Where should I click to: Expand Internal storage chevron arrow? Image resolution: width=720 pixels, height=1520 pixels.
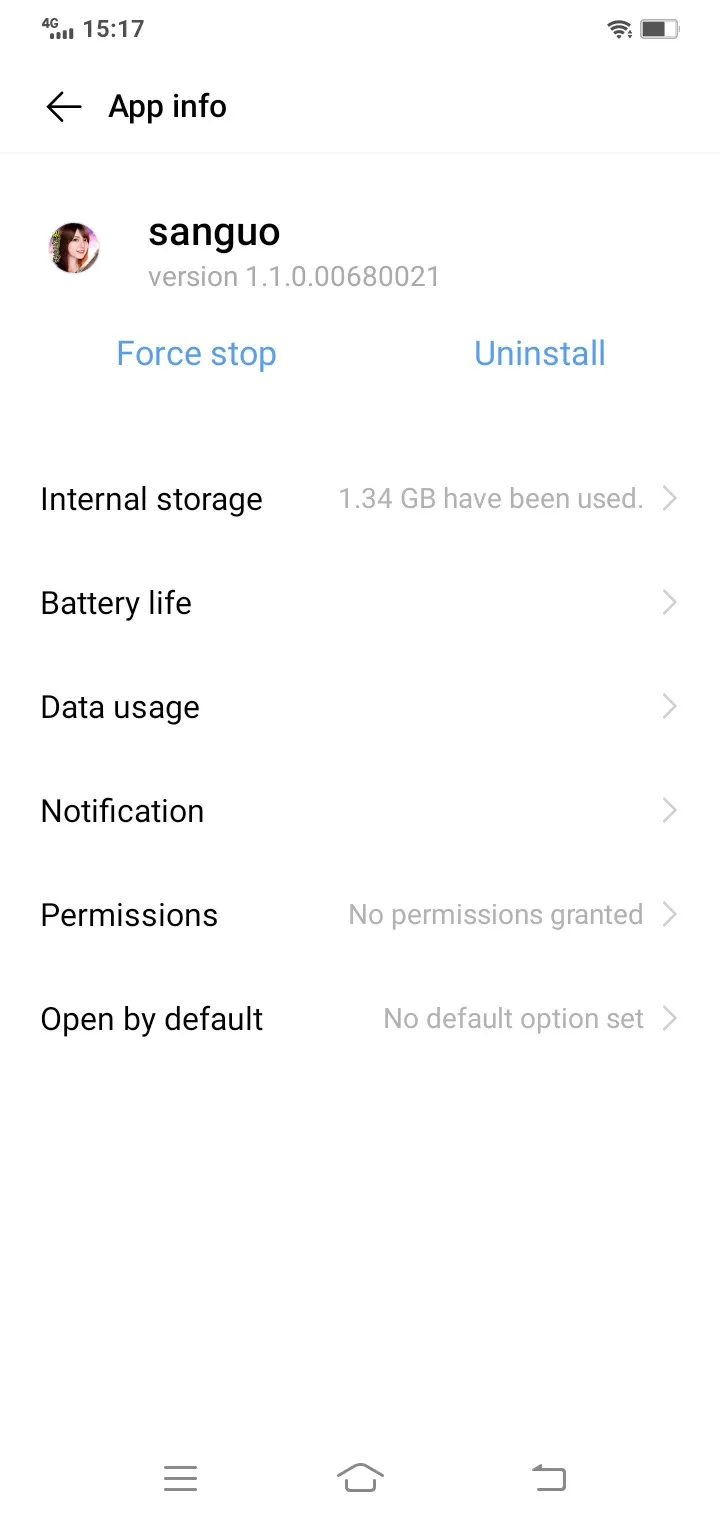(670, 498)
